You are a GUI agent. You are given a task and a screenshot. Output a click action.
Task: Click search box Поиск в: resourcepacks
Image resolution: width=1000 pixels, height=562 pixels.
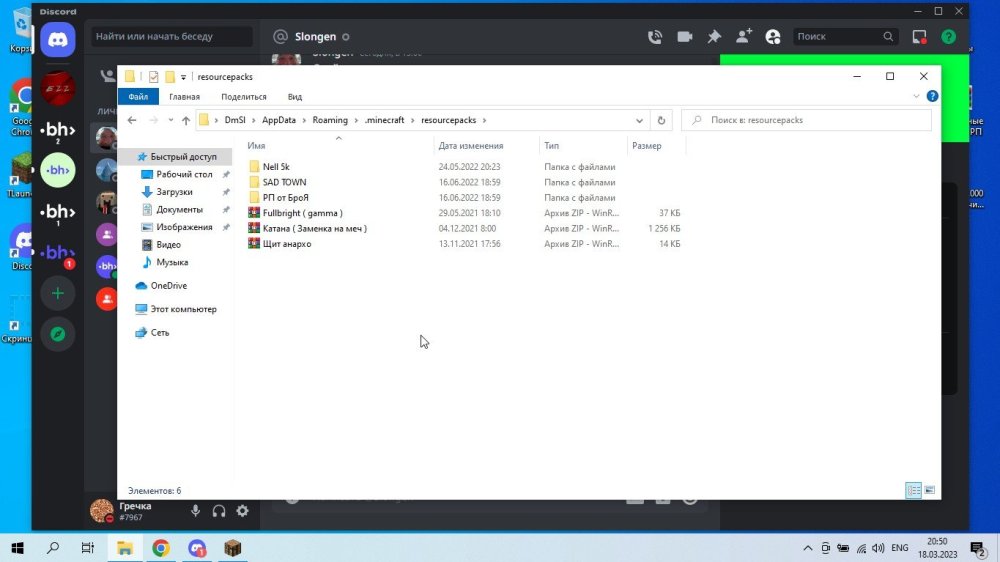pyautogui.click(x=806, y=120)
